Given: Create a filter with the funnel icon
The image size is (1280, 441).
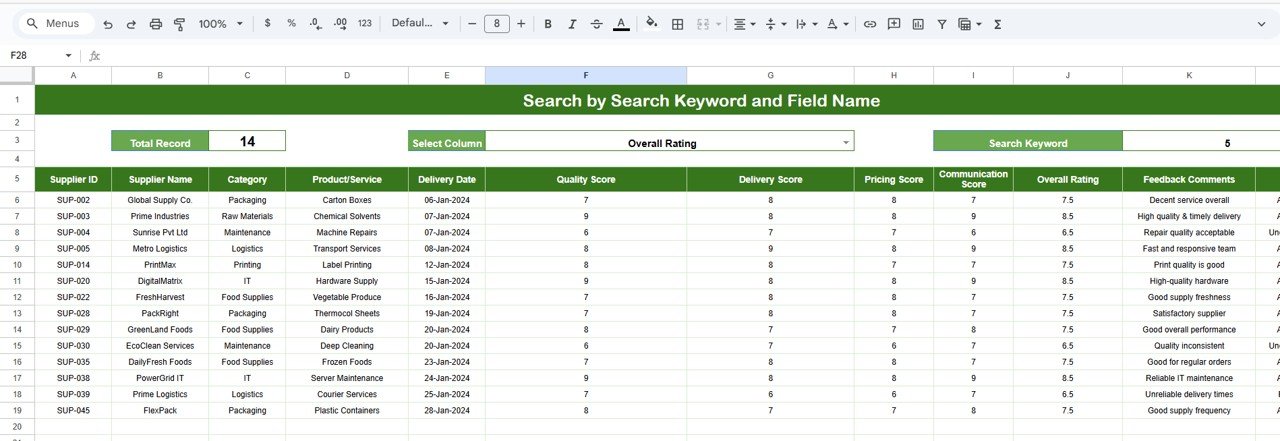Looking at the screenshot, I should point(942,24).
